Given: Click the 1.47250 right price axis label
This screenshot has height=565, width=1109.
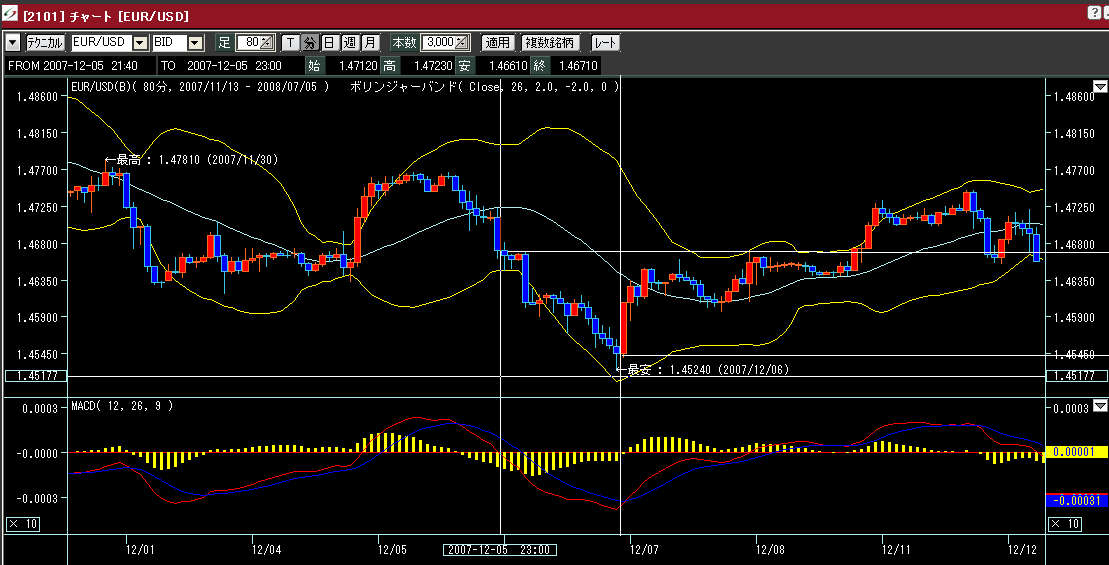Looking at the screenshot, I should click(x=1074, y=207).
